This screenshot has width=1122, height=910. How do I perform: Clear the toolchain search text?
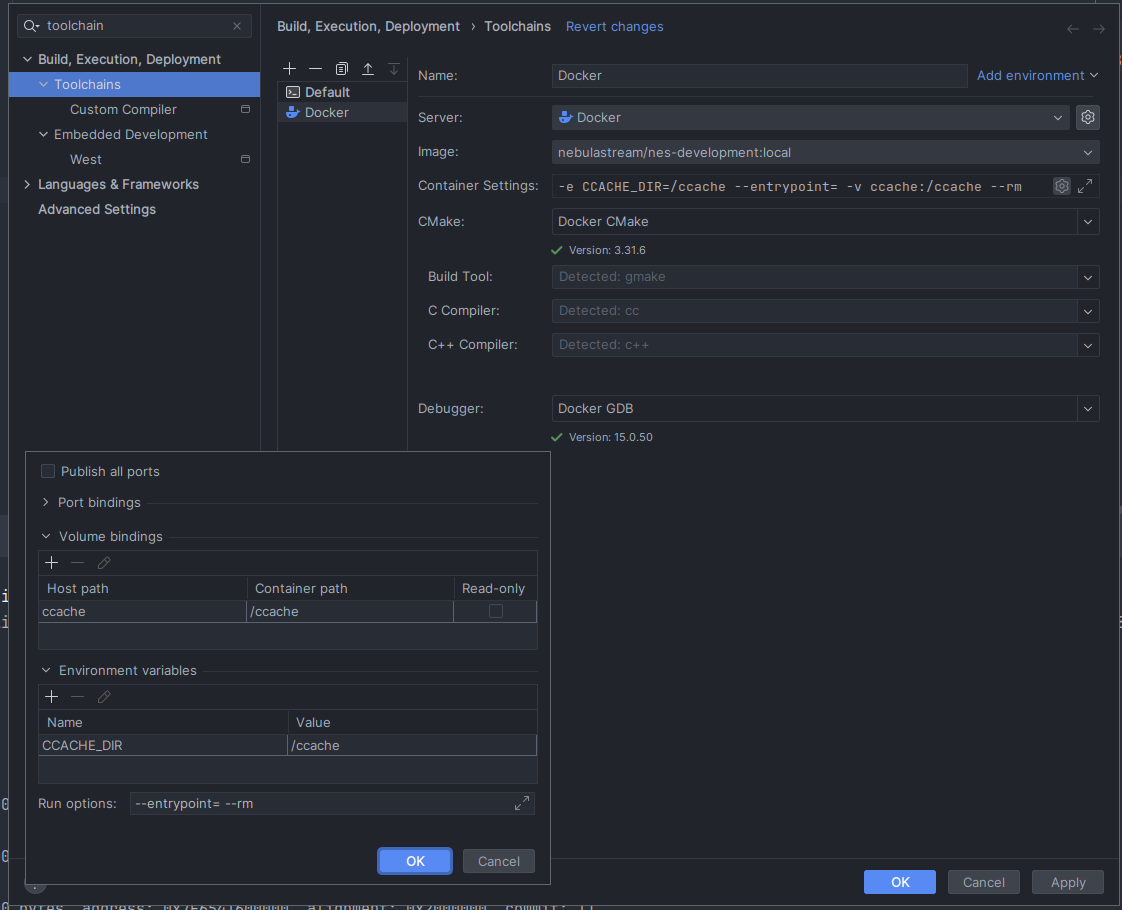[237, 26]
